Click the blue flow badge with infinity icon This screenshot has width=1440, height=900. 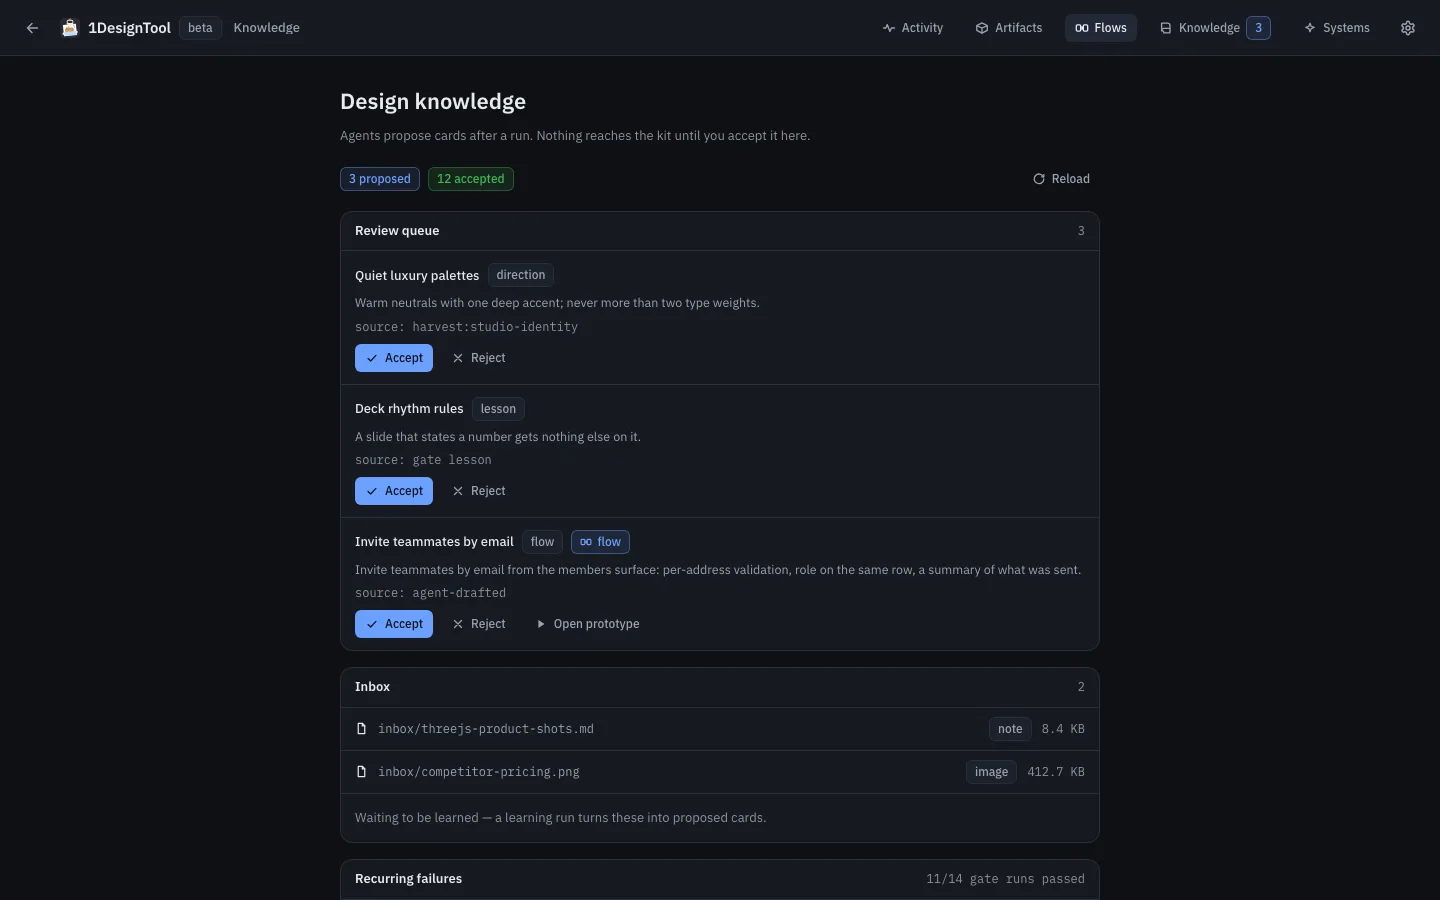pyautogui.click(x=600, y=542)
